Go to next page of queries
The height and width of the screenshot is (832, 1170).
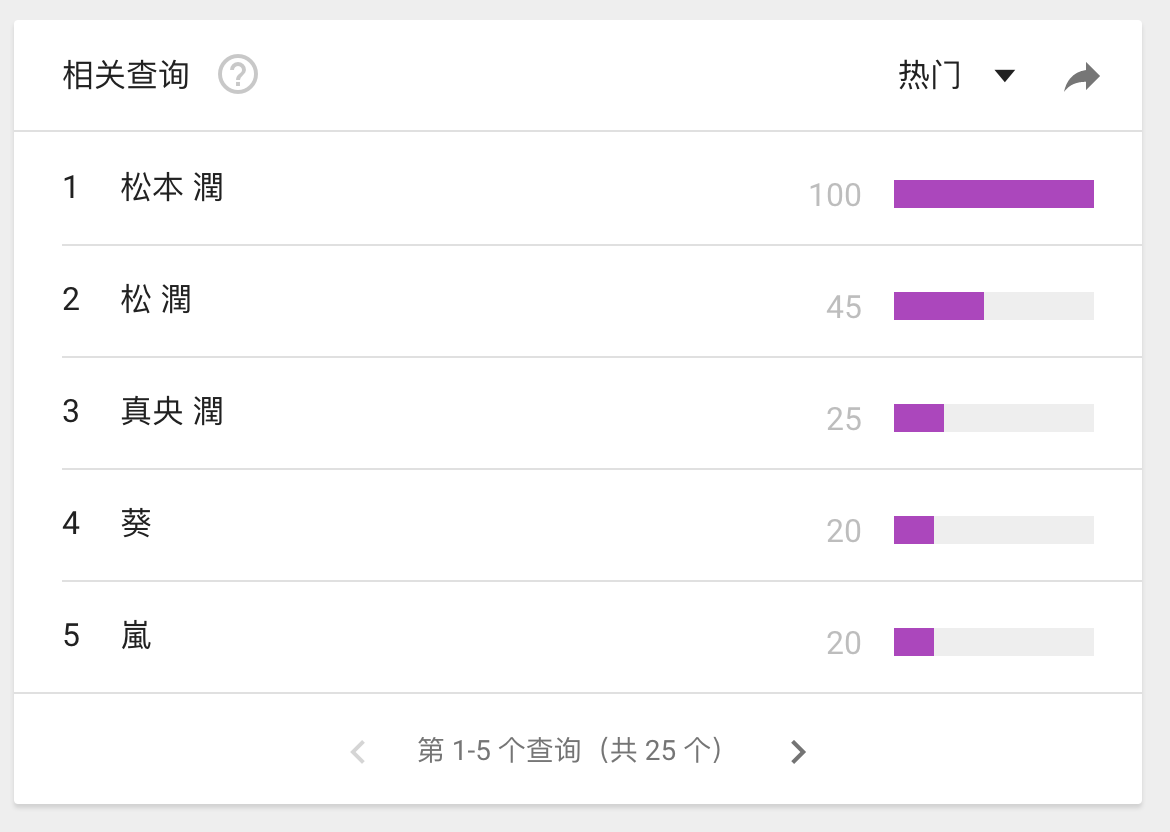click(797, 752)
